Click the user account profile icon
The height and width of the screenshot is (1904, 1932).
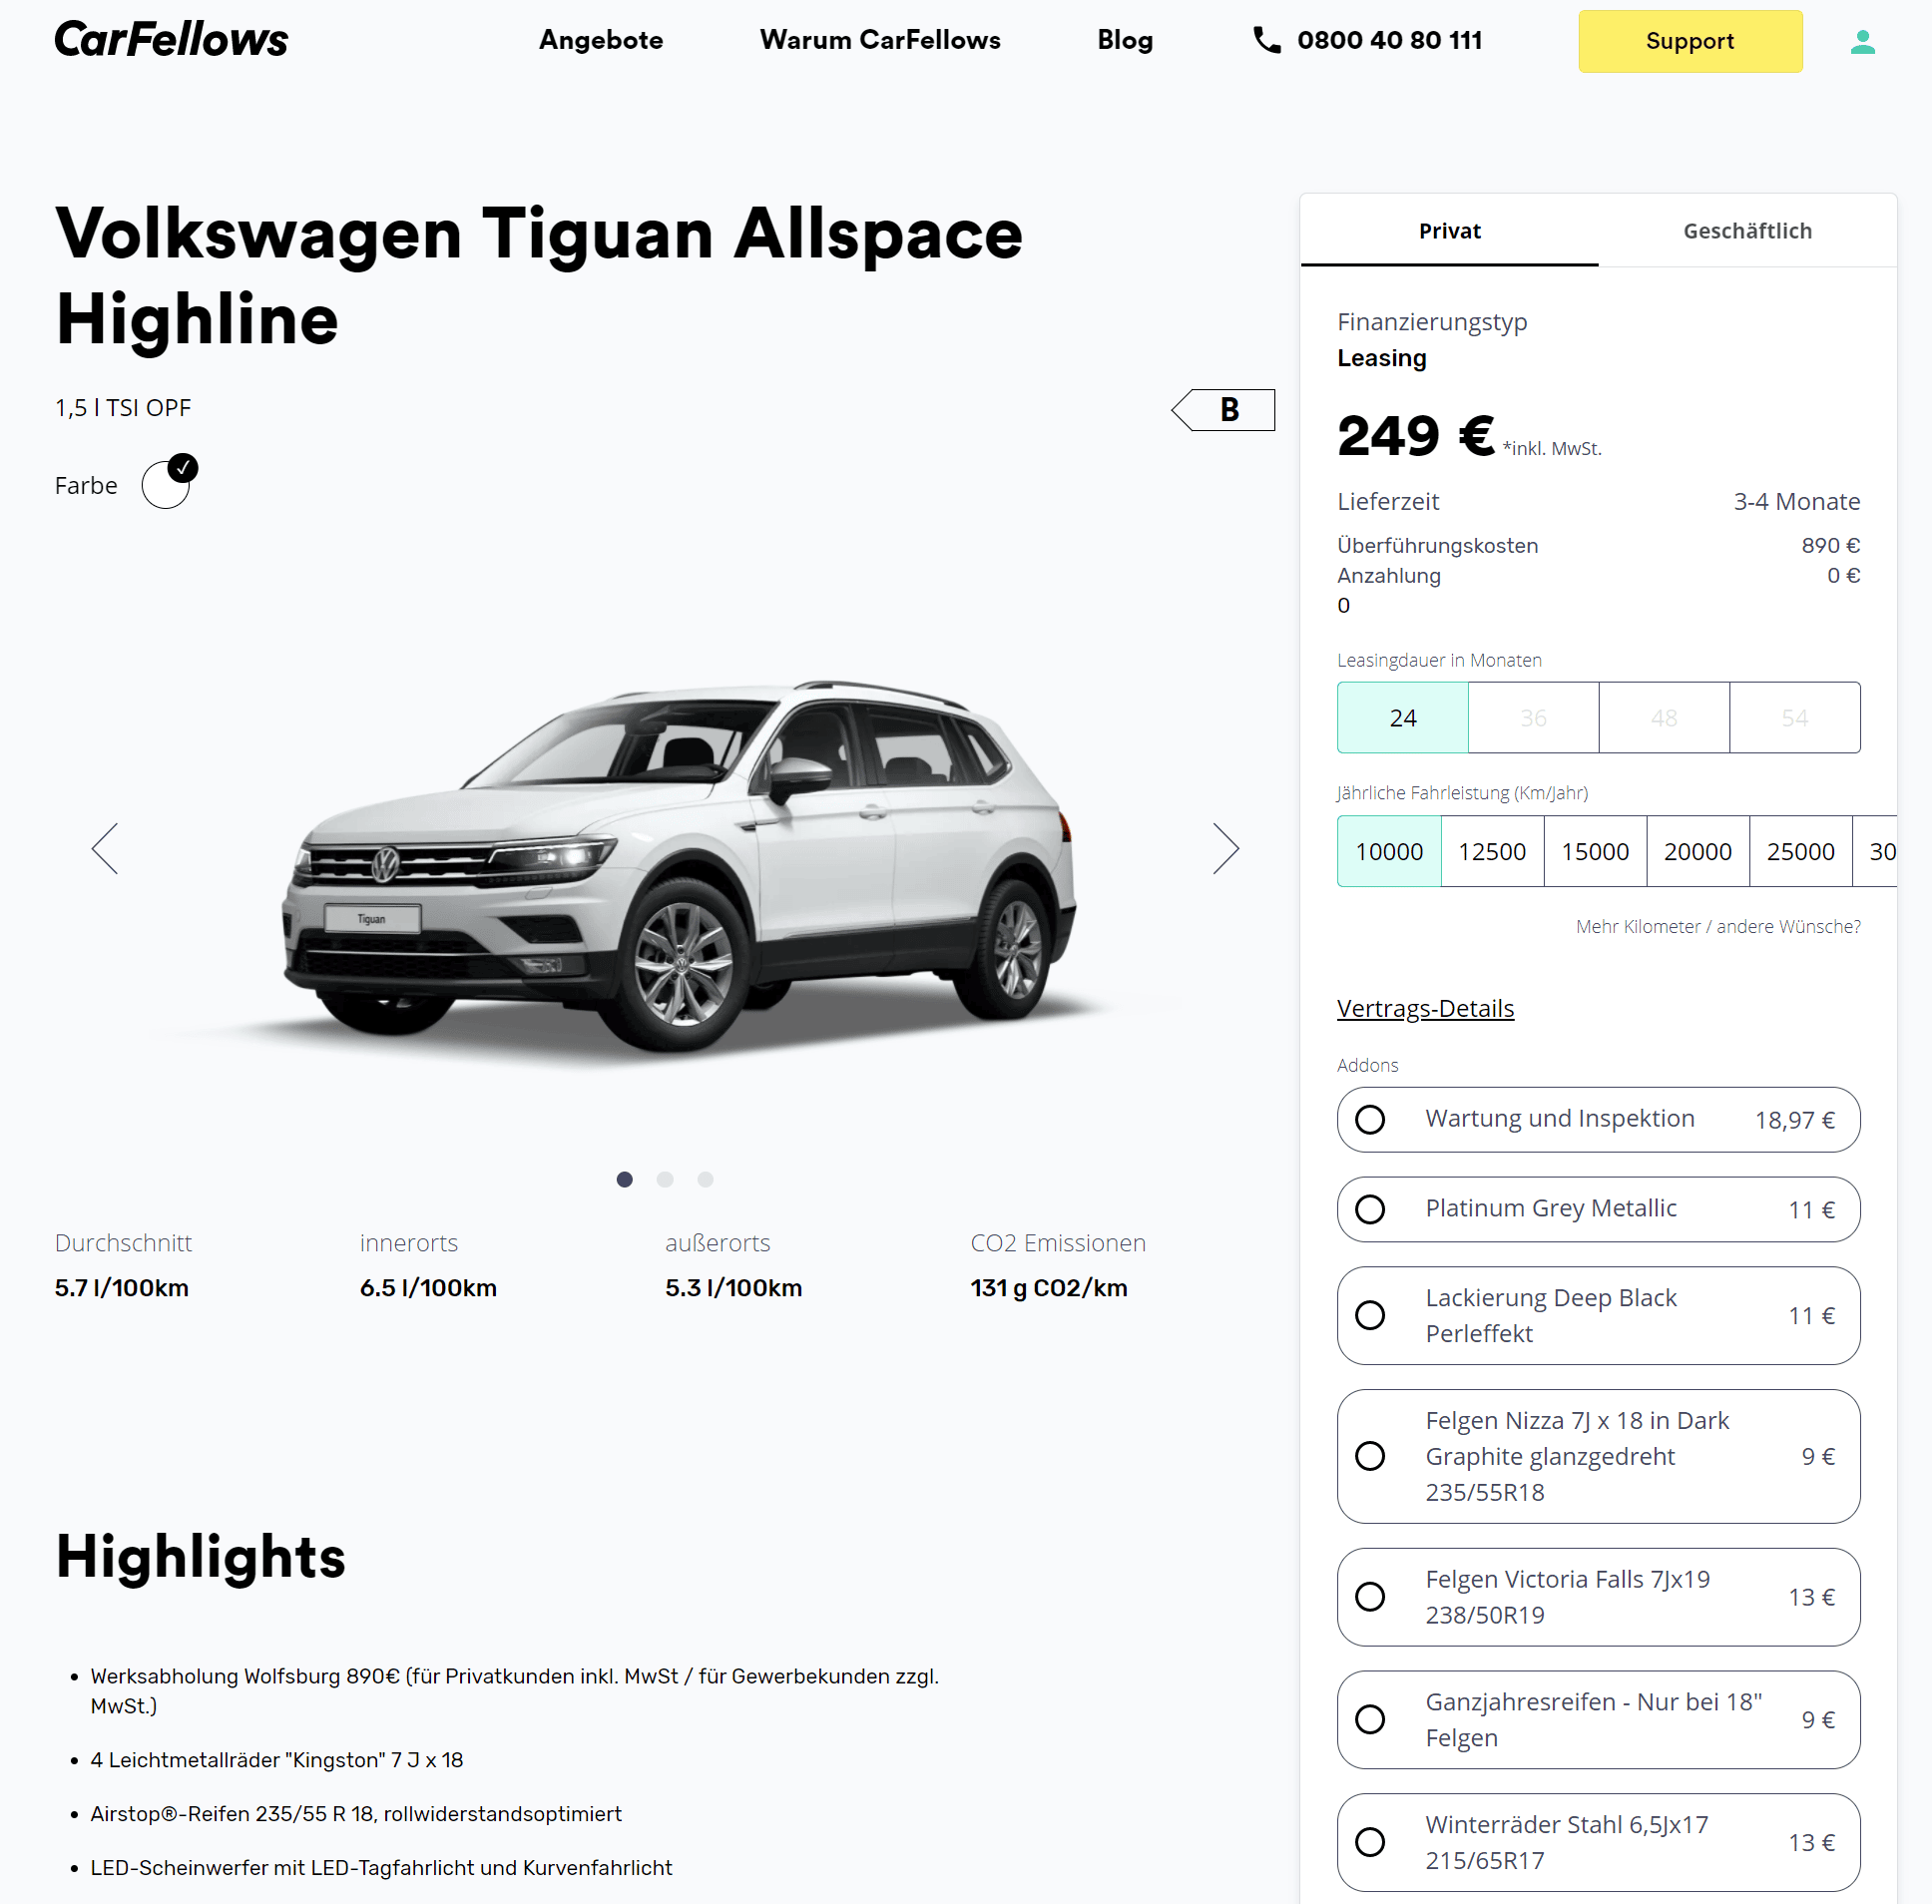pos(1862,41)
